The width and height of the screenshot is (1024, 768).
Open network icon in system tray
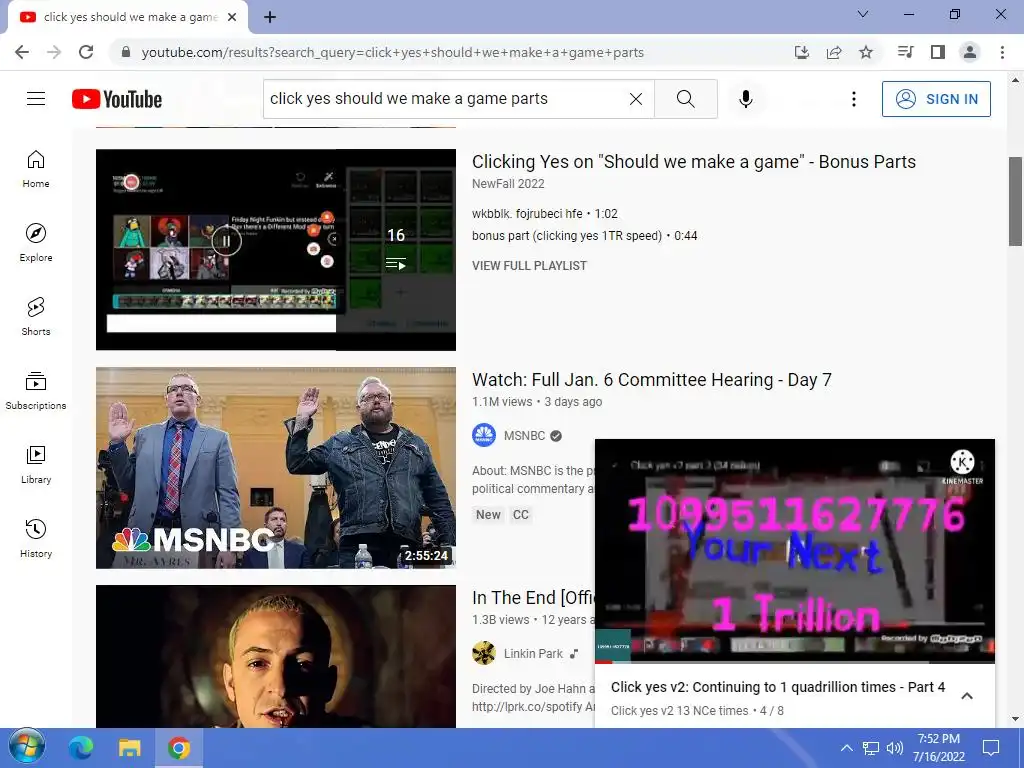871,748
